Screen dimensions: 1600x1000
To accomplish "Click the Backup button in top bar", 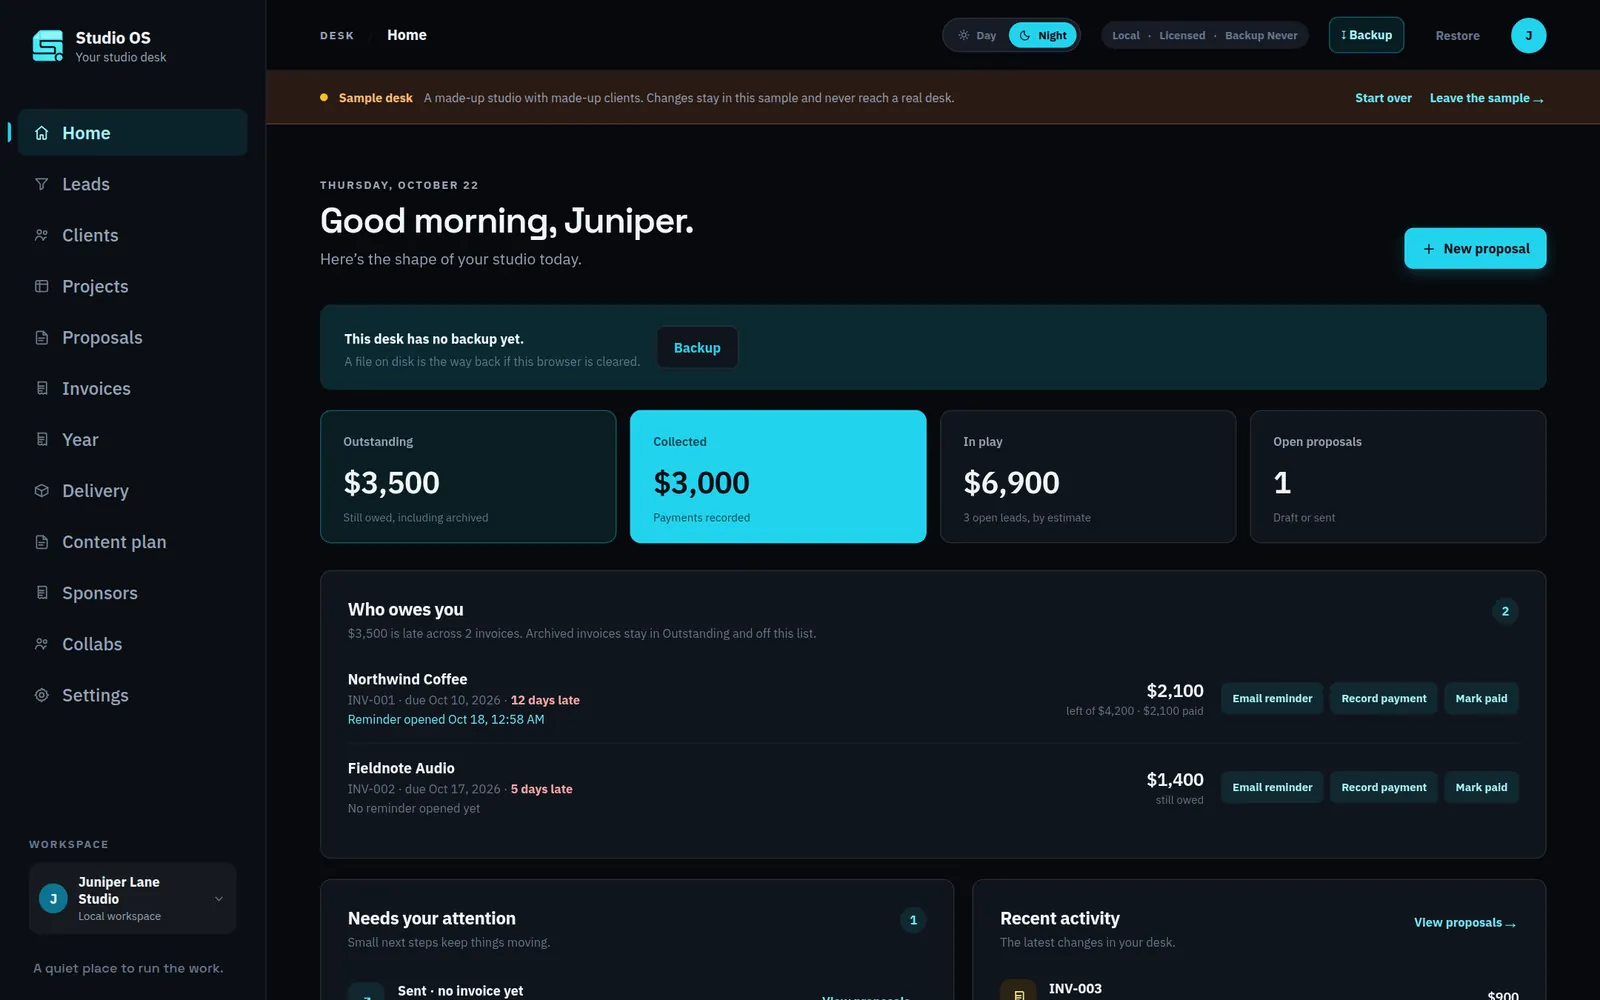I will (1366, 35).
